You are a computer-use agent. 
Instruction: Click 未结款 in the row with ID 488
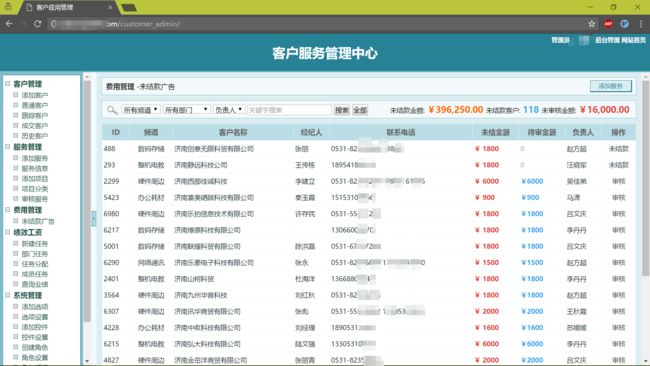[x=618, y=149]
